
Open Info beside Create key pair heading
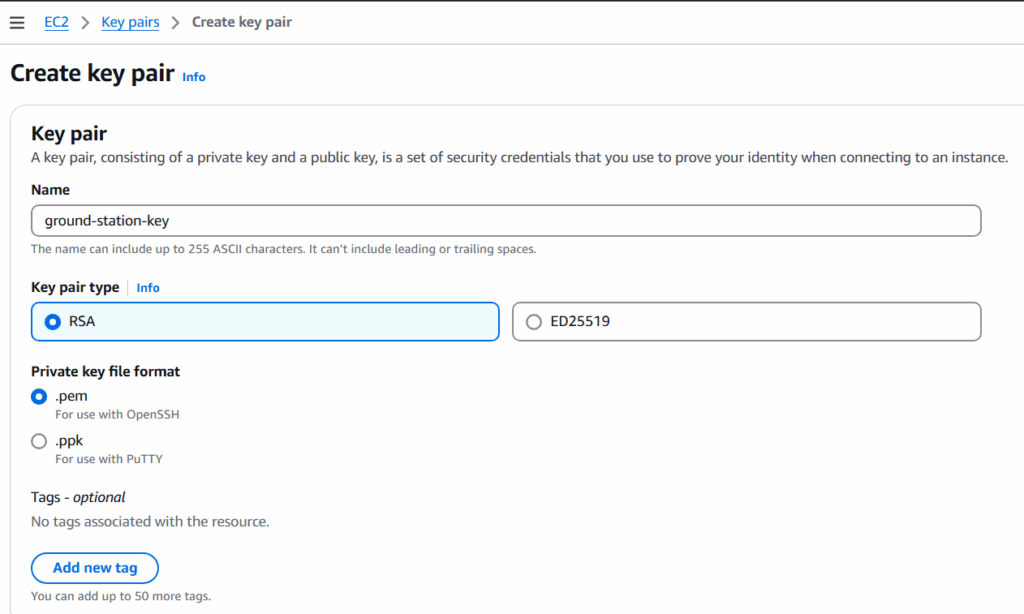(x=194, y=77)
